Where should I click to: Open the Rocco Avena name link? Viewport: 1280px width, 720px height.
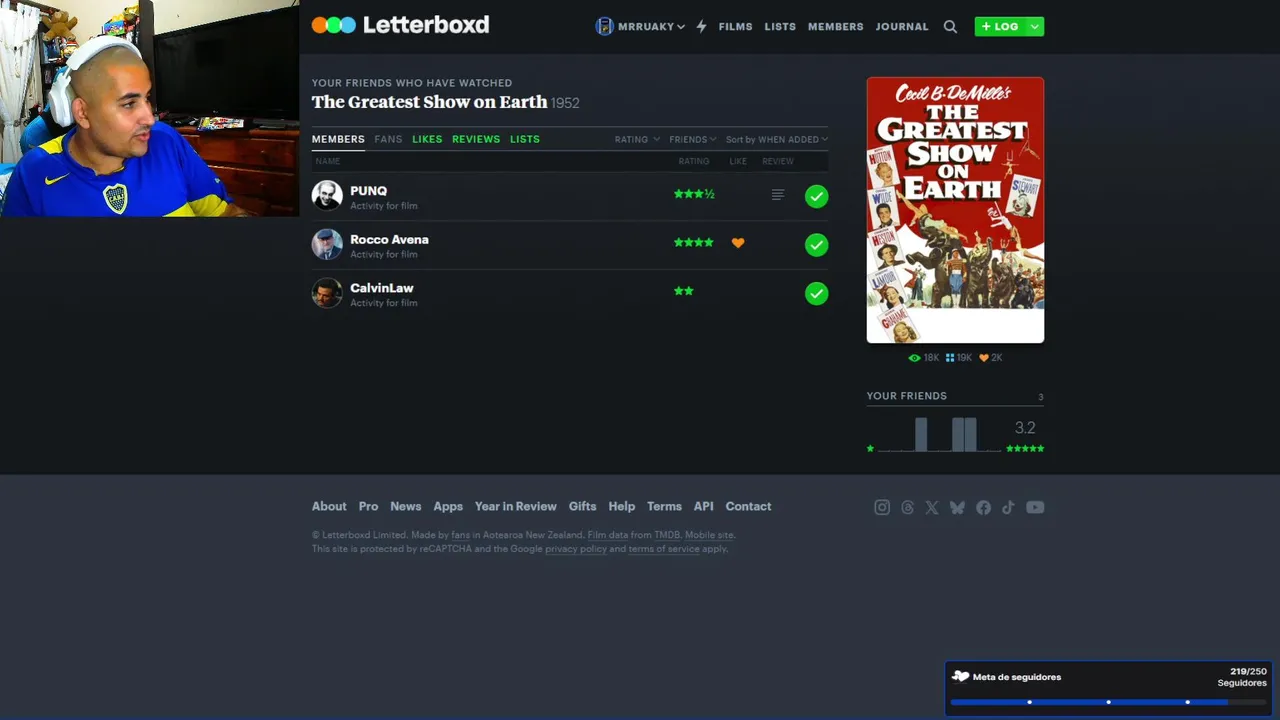[389, 239]
